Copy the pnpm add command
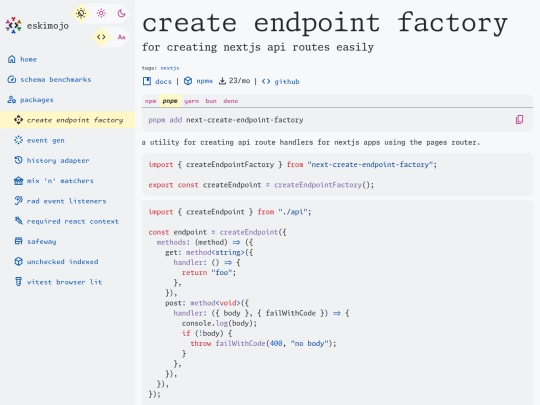 (519, 120)
